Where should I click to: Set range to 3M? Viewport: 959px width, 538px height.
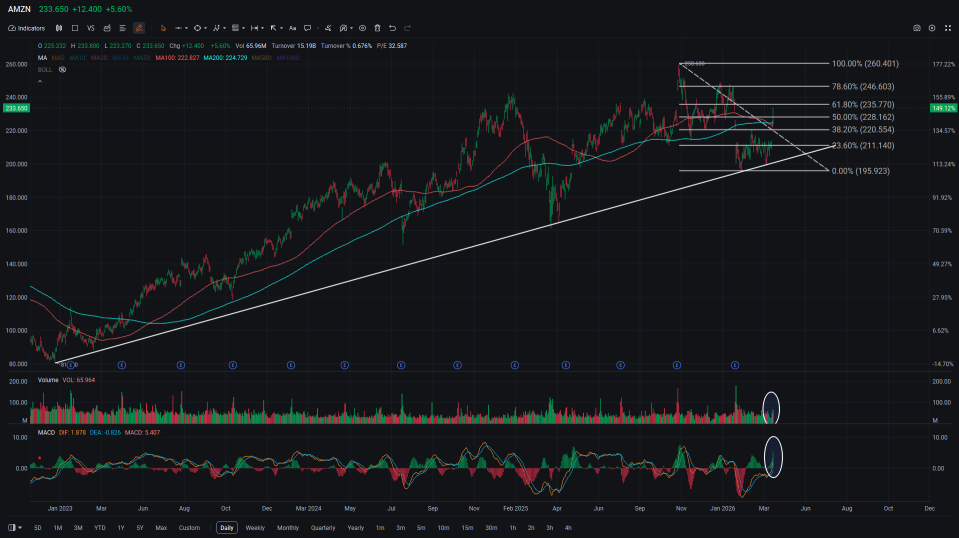(x=78, y=528)
